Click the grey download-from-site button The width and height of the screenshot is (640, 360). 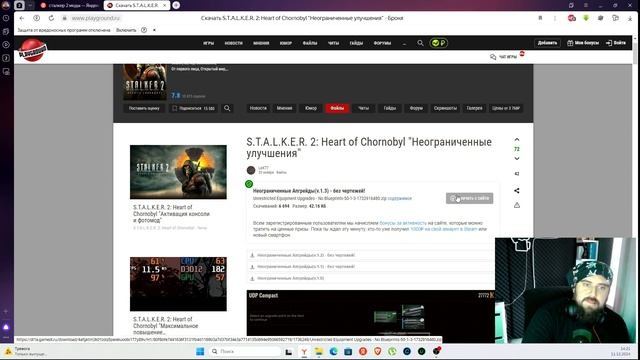pos(469,198)
